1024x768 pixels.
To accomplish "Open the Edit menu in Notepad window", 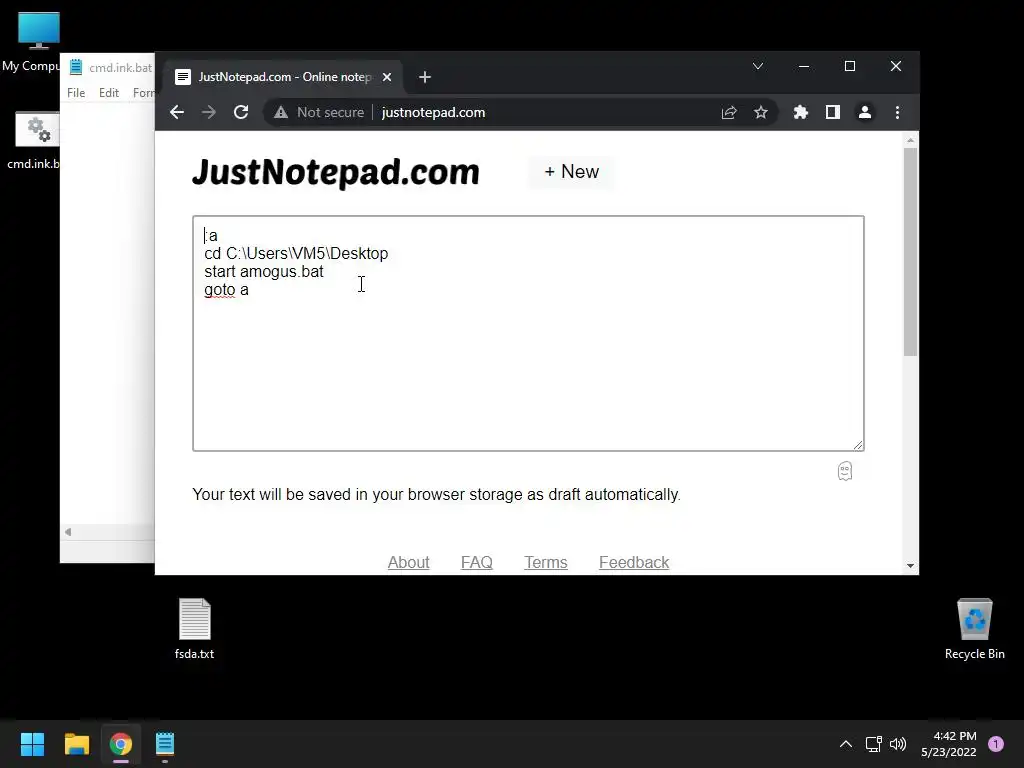I will point(109,93).
